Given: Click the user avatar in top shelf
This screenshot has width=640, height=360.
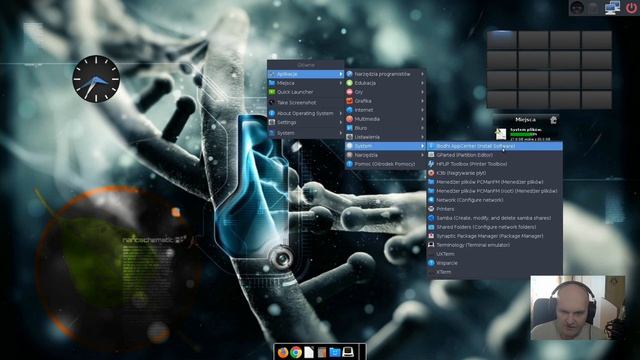Looking at the screenshot, I should [577, 8].
